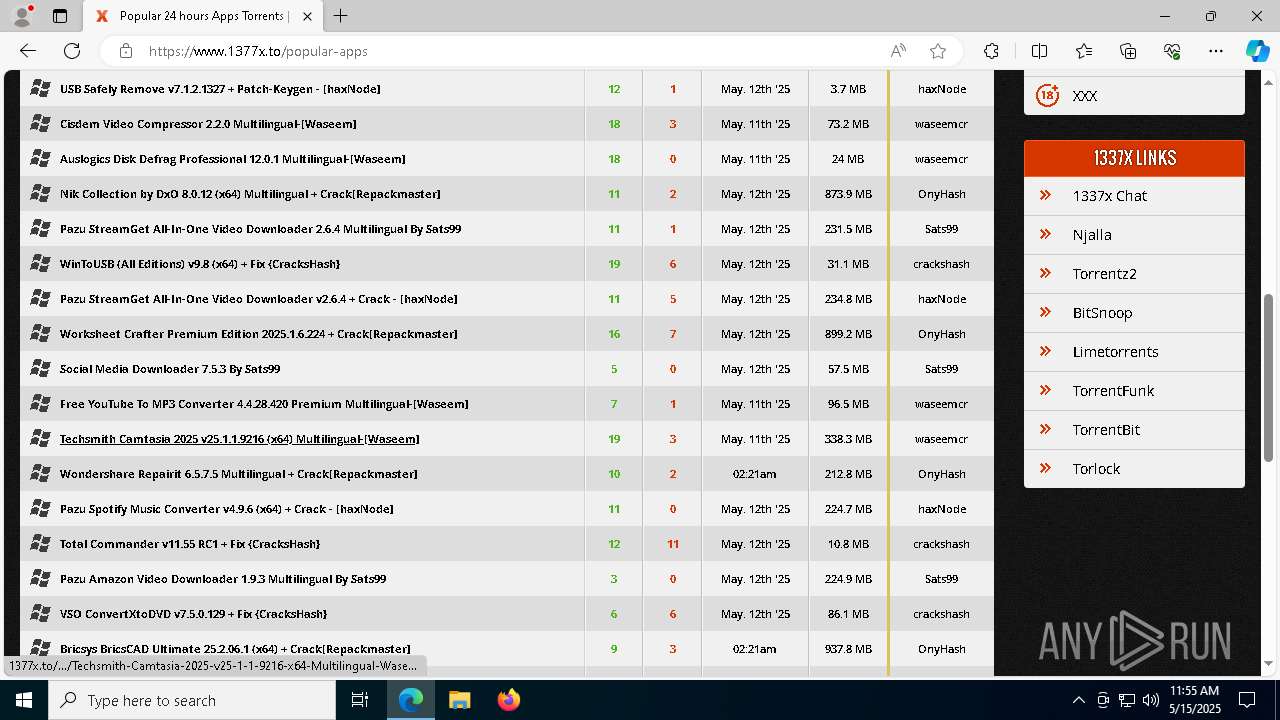Open Auslogics Disk Defrag Professional torrent
Screen dimensions: 1280x720
[x=233, y=159]
